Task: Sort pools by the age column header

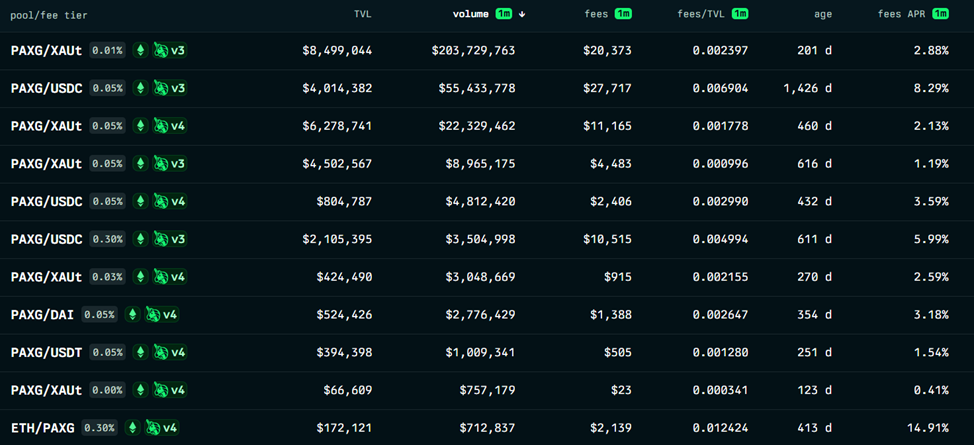Action: [x=823, y=14]
